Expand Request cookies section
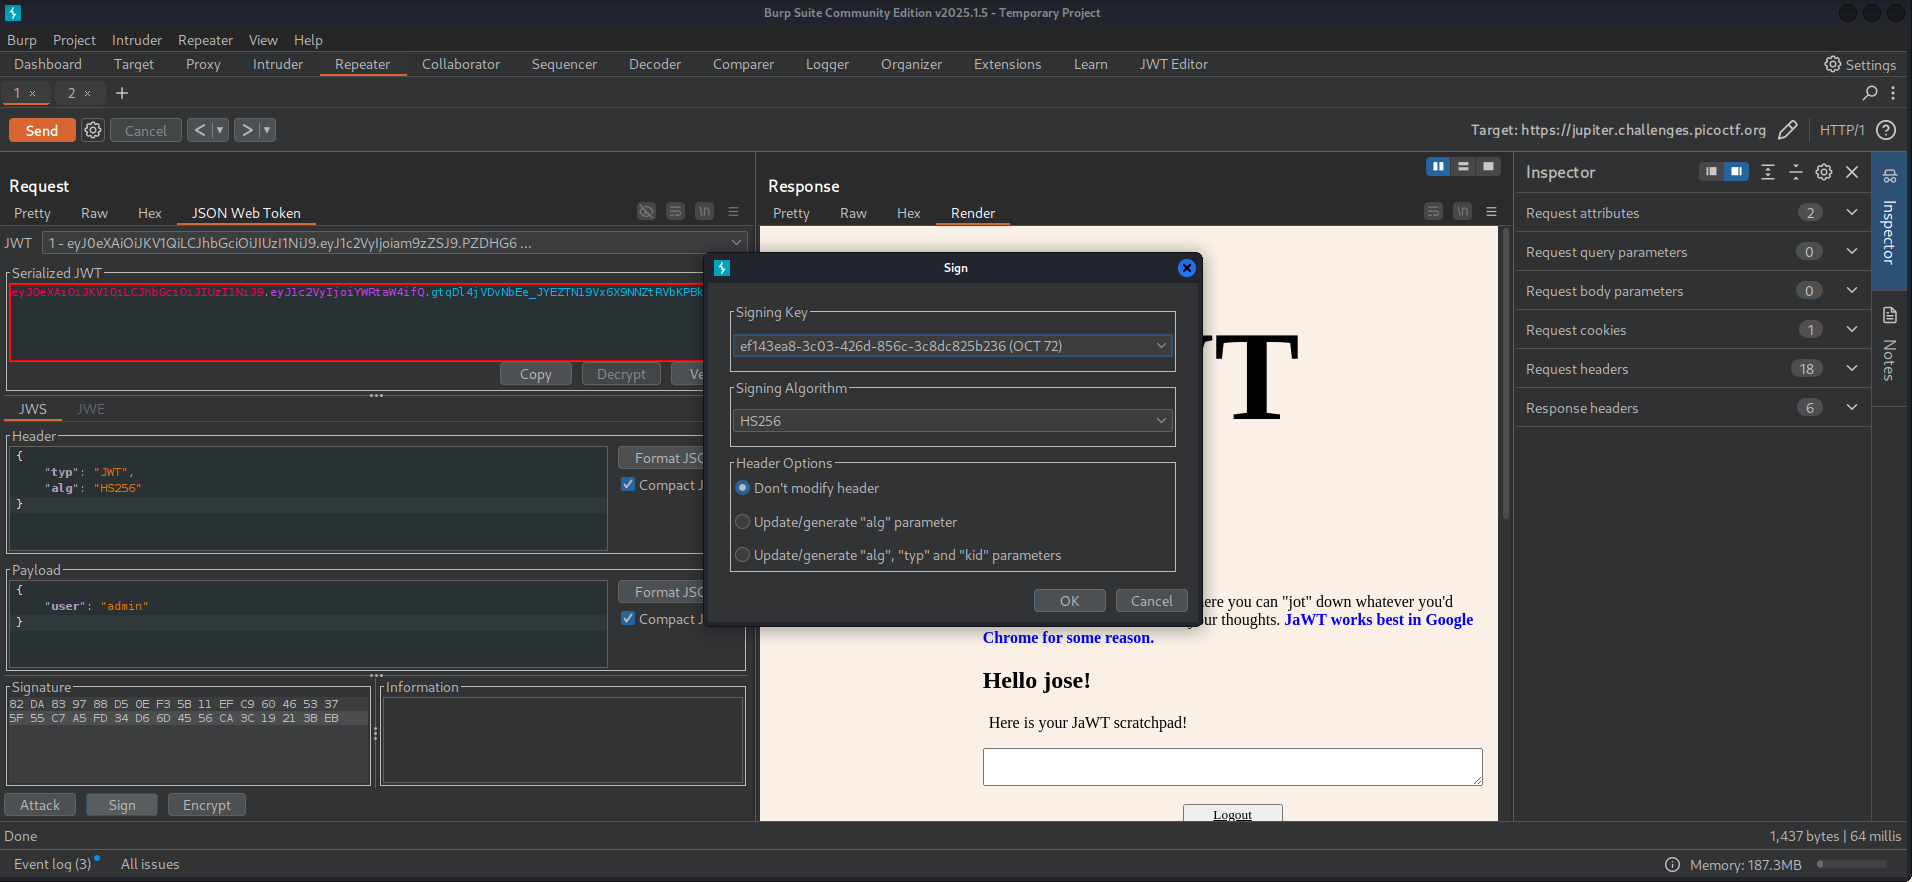 1852,329
